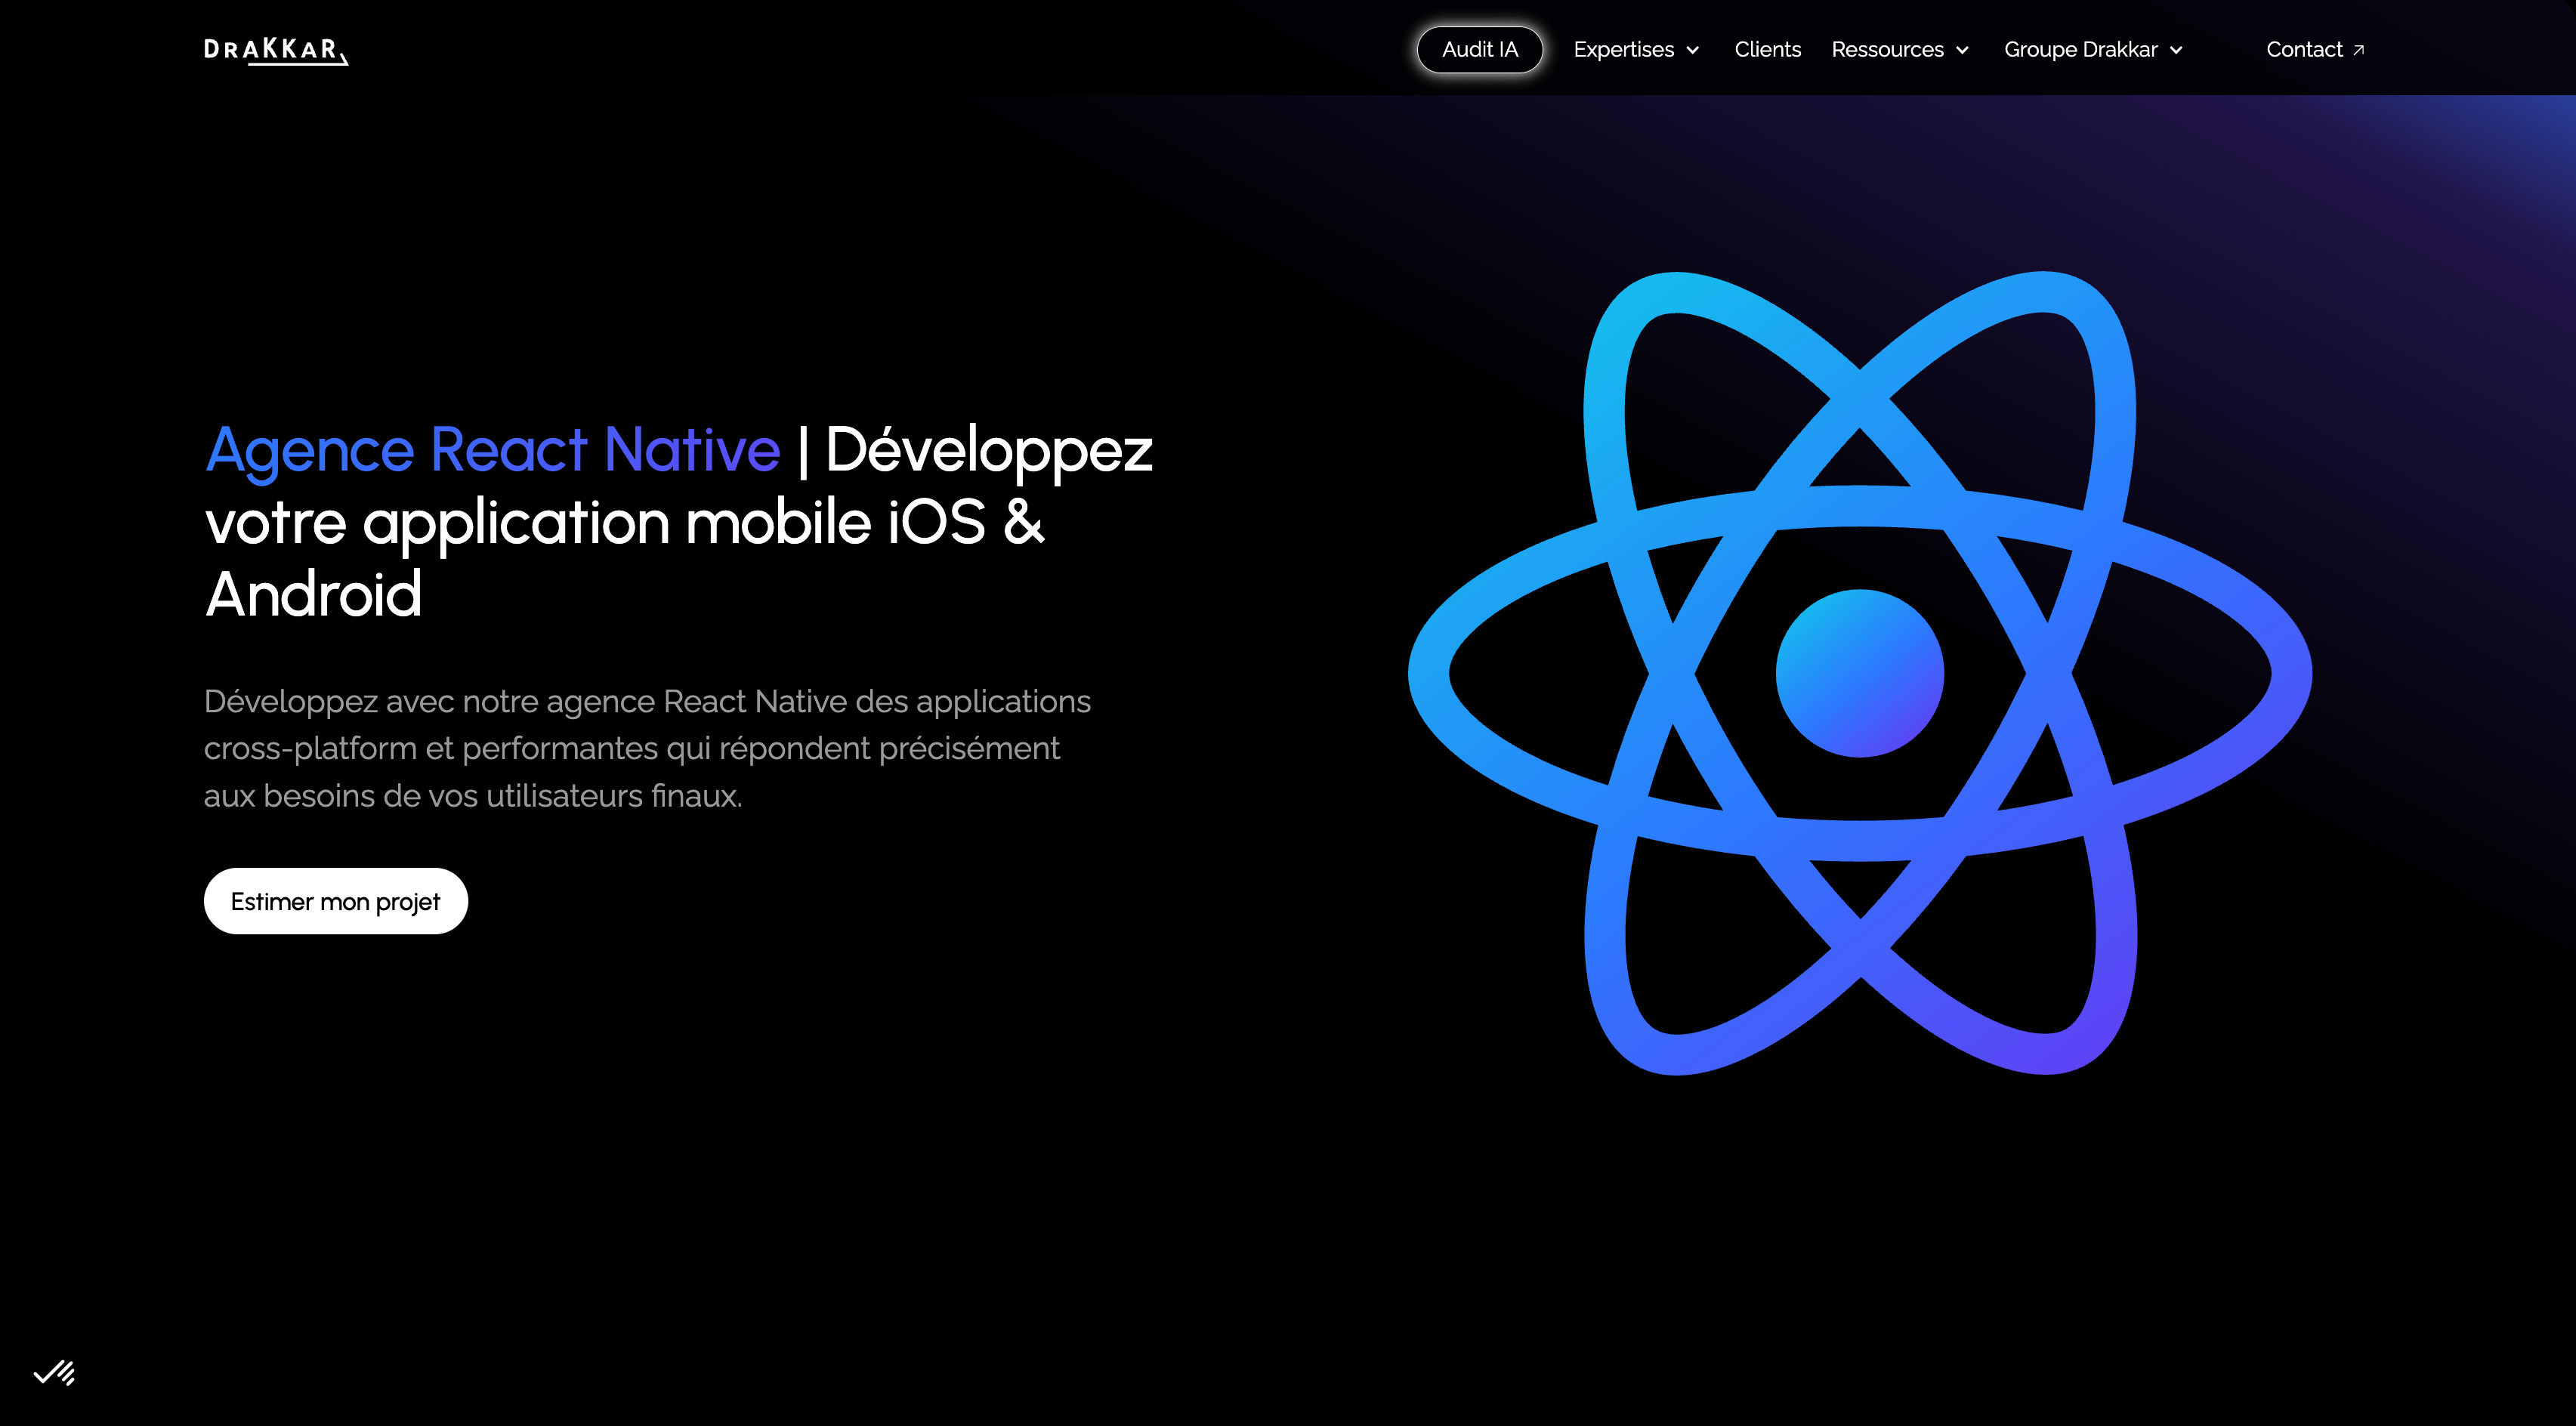Click the blue Agence React Native heading text
The height and width of the screenshot is (1426, 2576).
coord(492,449)
